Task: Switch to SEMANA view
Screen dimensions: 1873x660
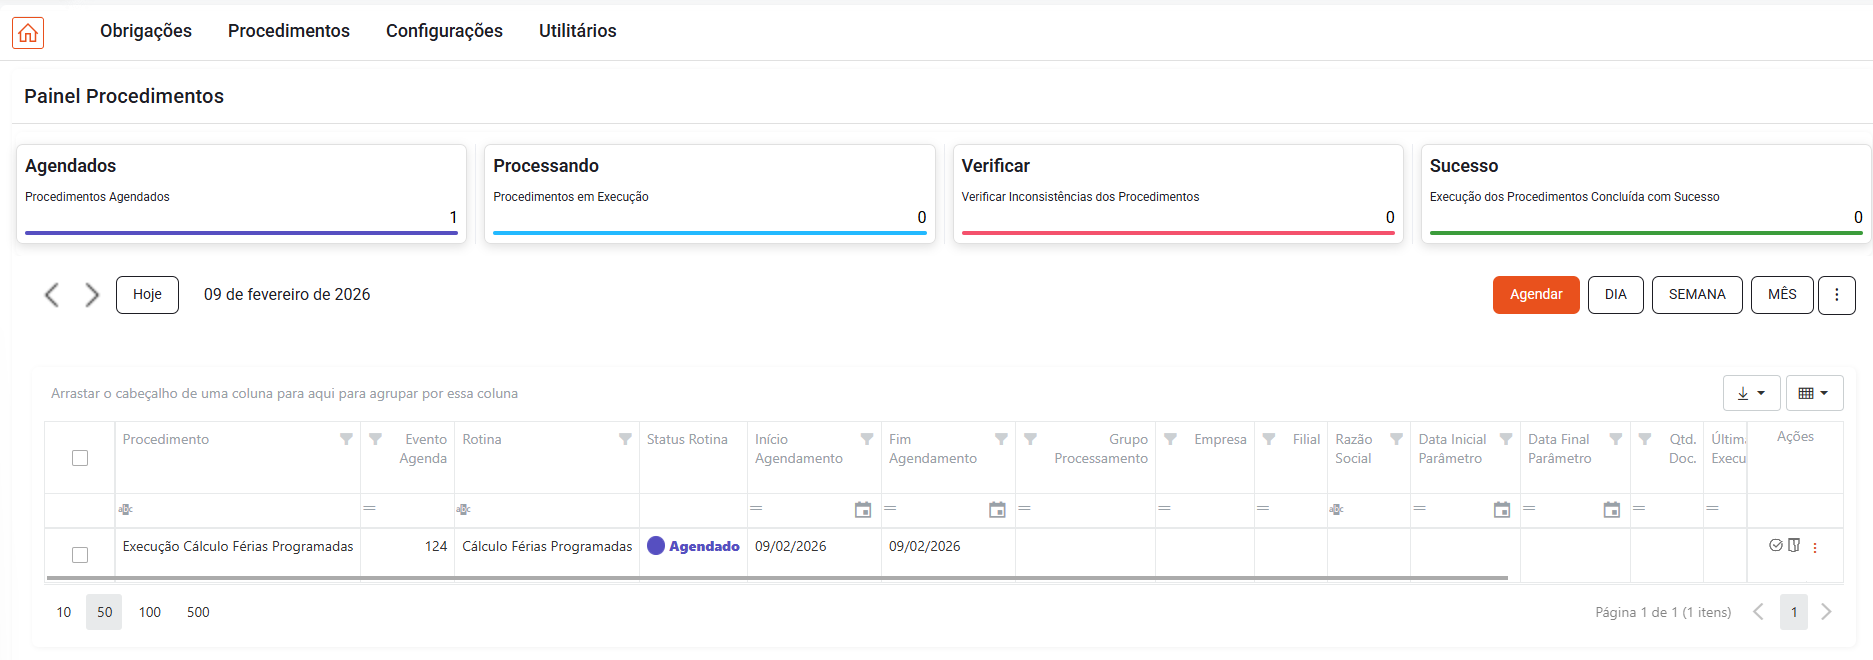Action: pyautogui.click(x=1696, y=295)
